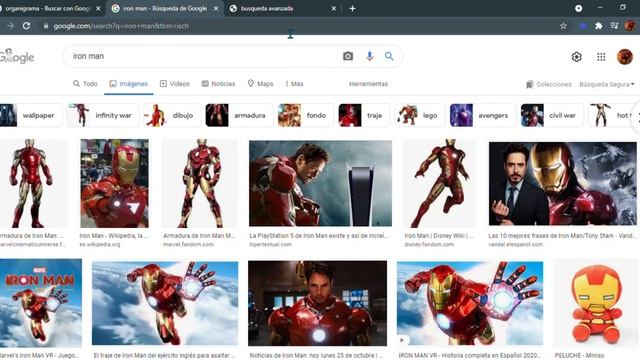Open the Wikipedia Iron Man image result
This screenshot has height=360, width=640.
pyautogui.click(x=114, y=183)
